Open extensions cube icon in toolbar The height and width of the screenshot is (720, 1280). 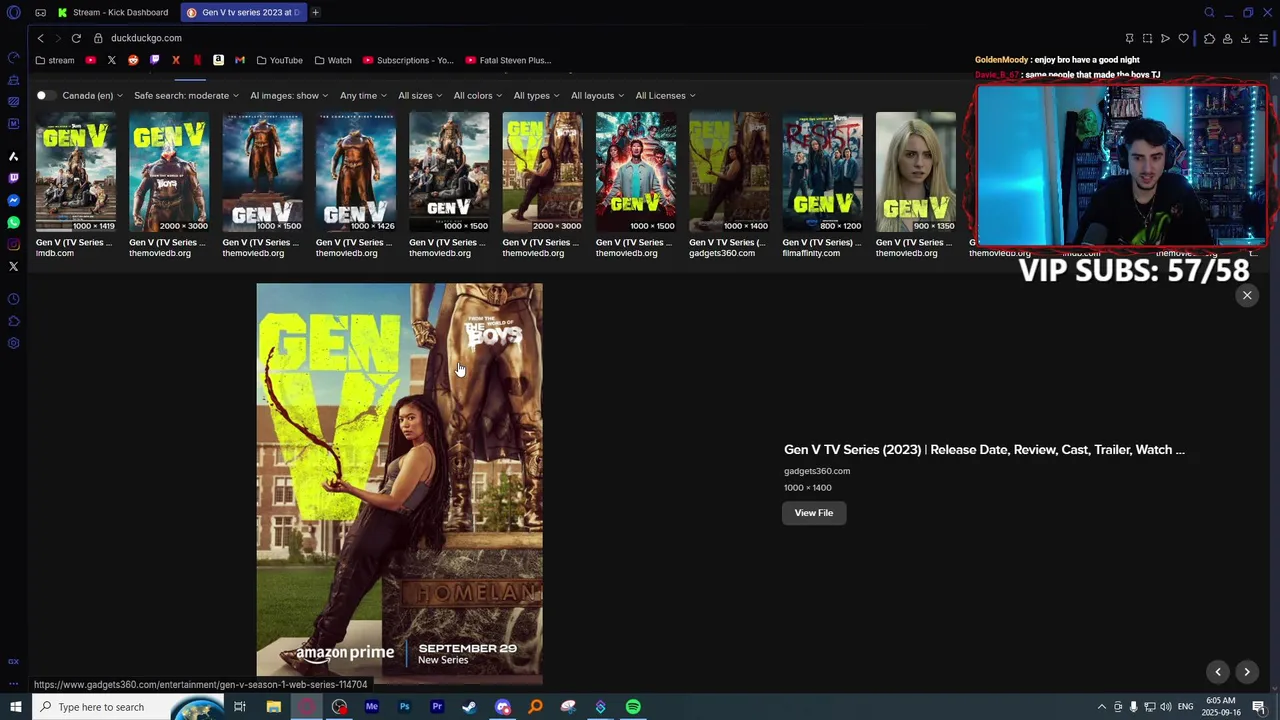(x=1209, y=38)
